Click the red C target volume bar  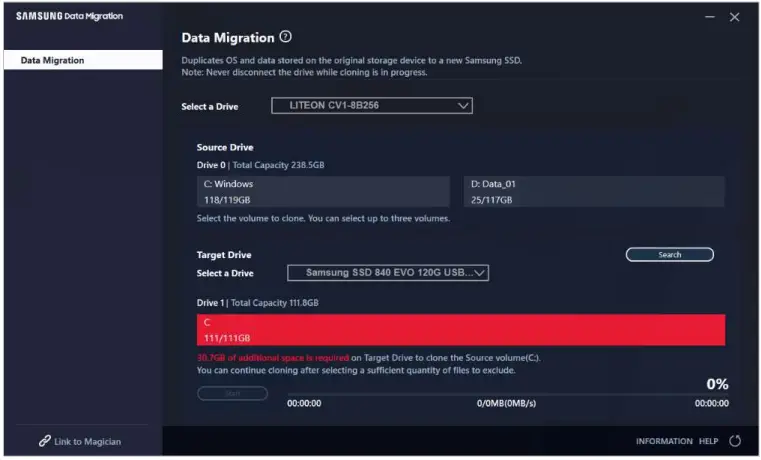point(461,330)
